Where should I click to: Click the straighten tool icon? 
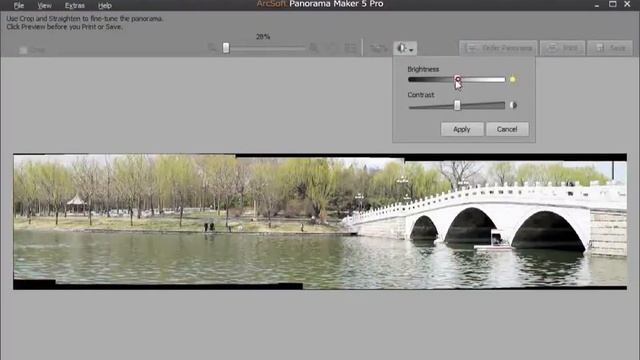point(378,49)
